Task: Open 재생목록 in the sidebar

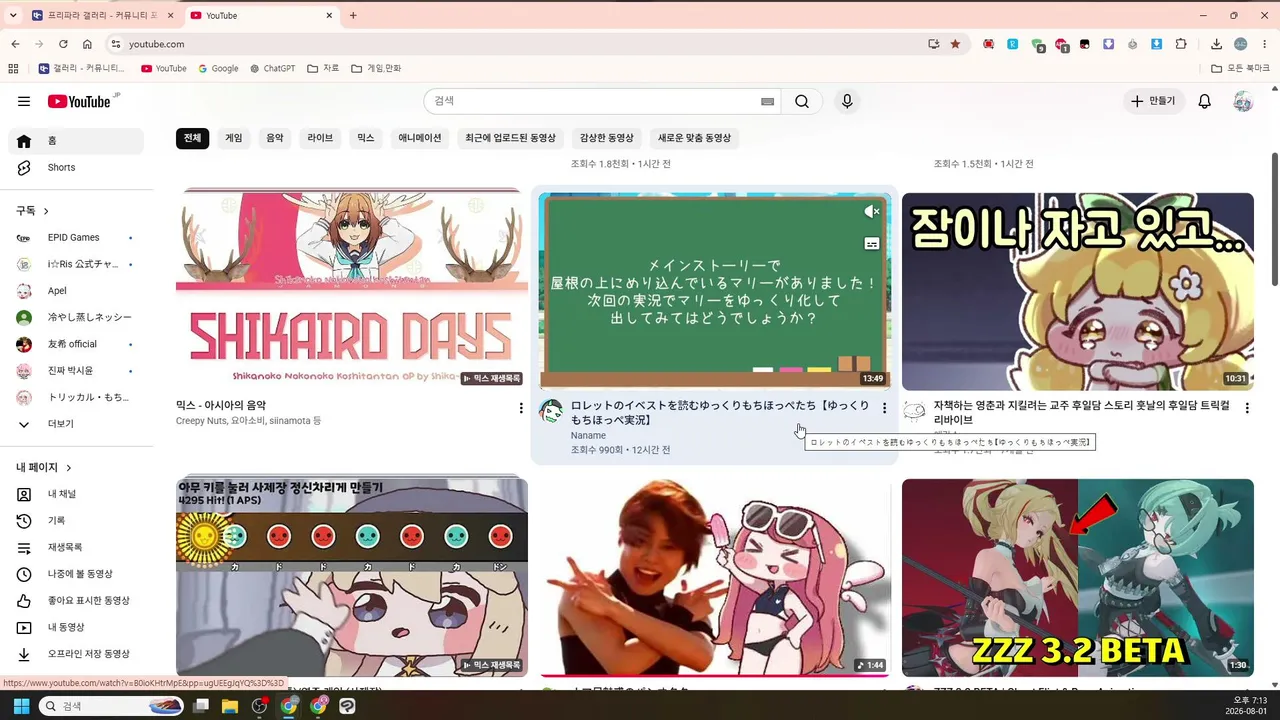Action: (76, 547)
